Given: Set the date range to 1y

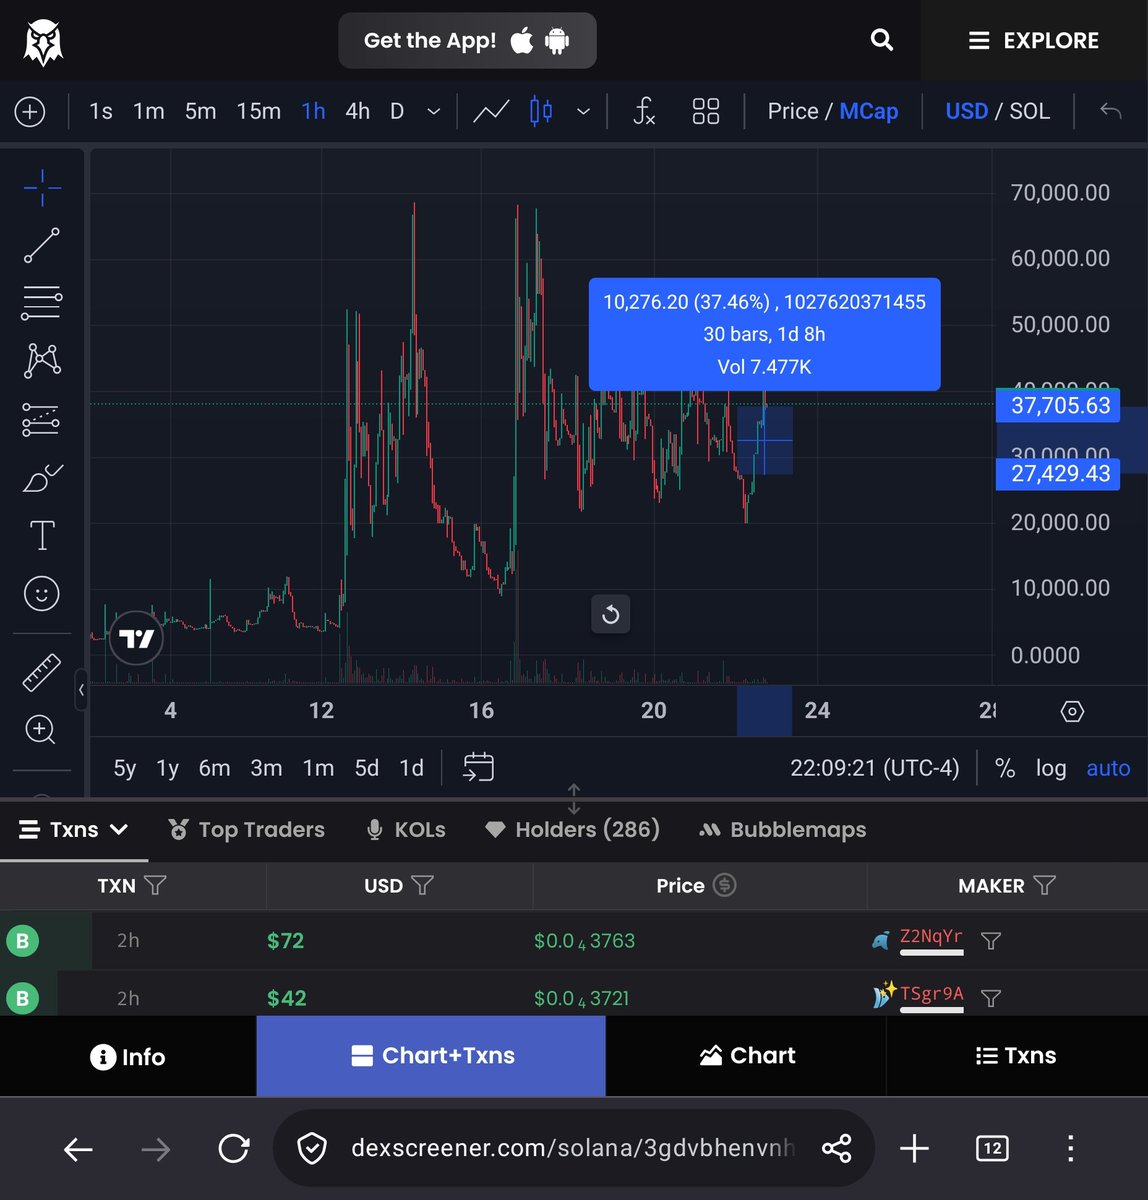Looking at the screenshot, I should click(x=167, y=768).
